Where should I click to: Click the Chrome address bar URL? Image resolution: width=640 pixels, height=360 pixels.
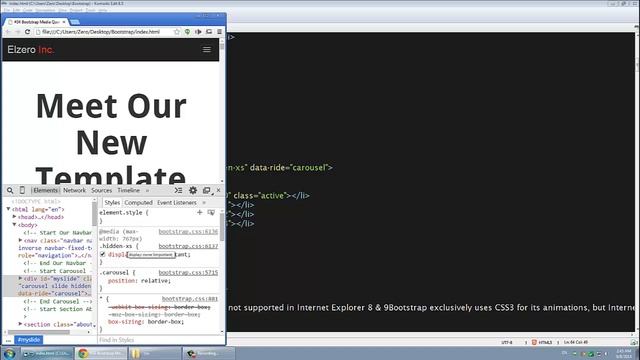101,32
